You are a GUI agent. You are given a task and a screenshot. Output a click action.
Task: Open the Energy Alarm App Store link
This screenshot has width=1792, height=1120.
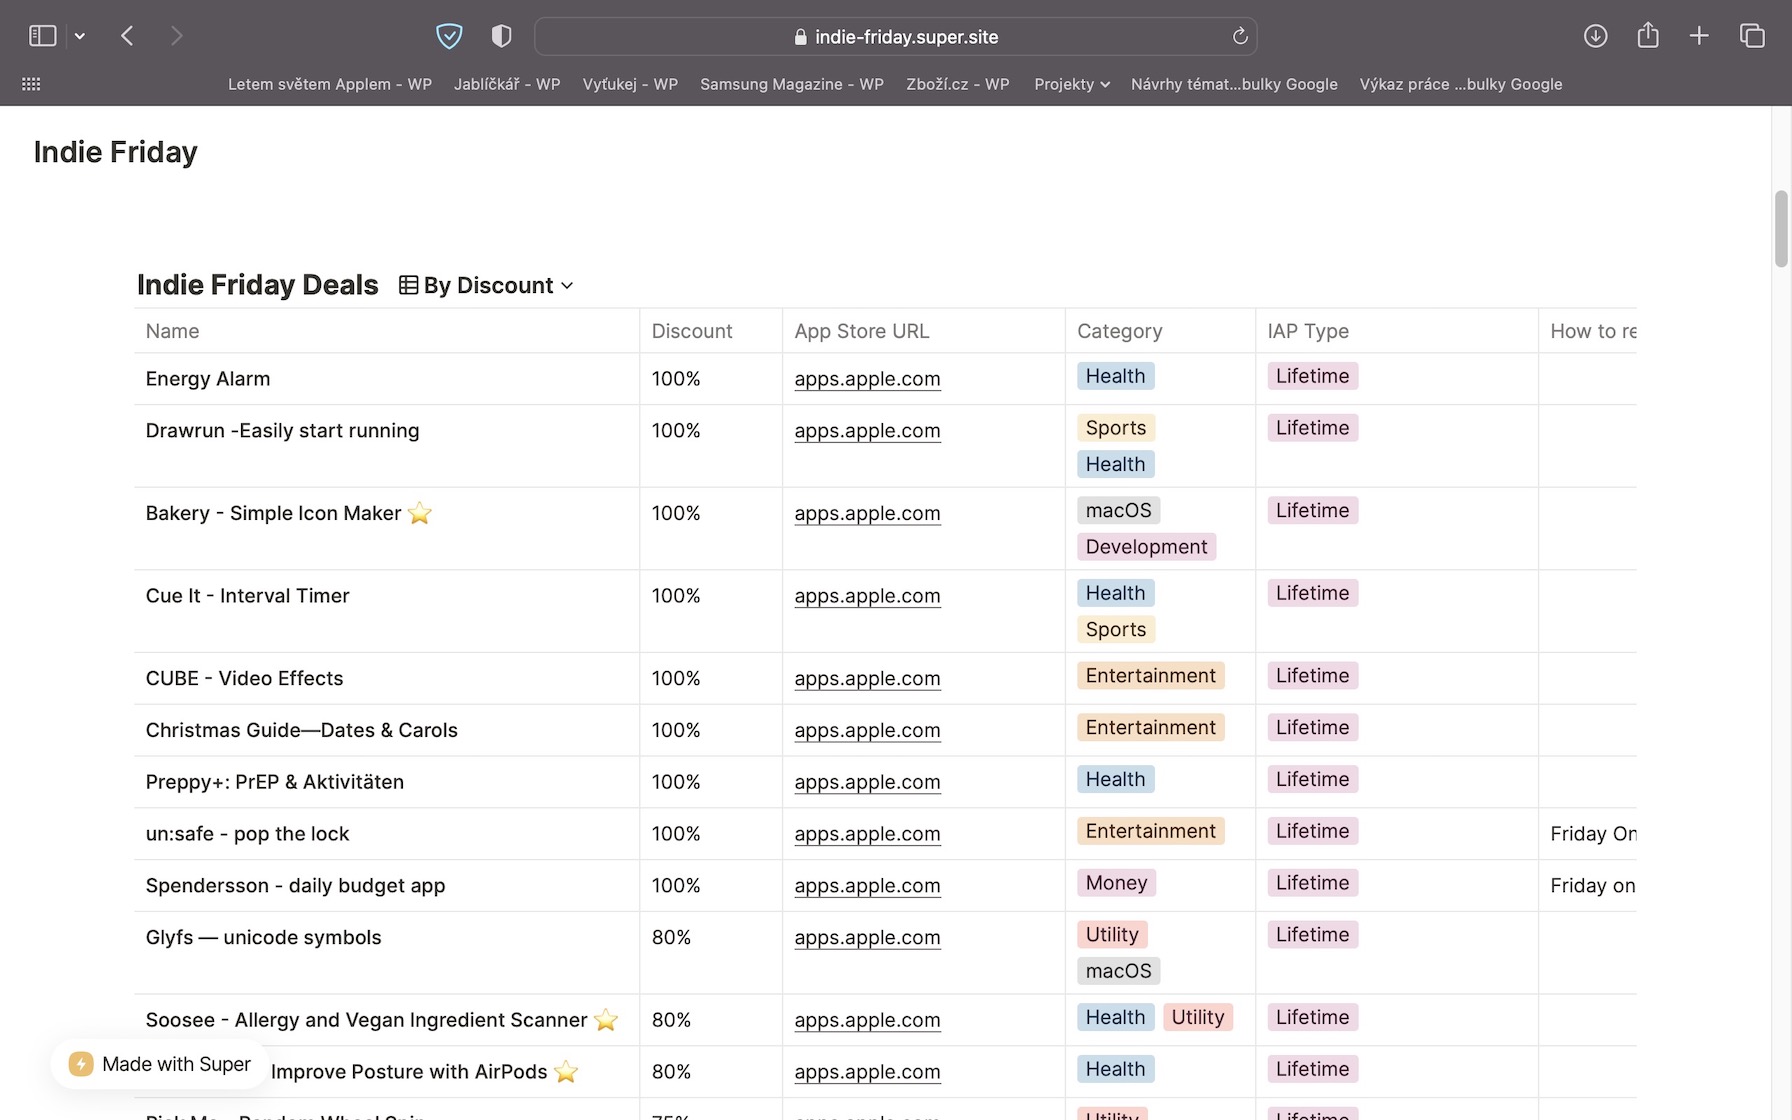867,379
